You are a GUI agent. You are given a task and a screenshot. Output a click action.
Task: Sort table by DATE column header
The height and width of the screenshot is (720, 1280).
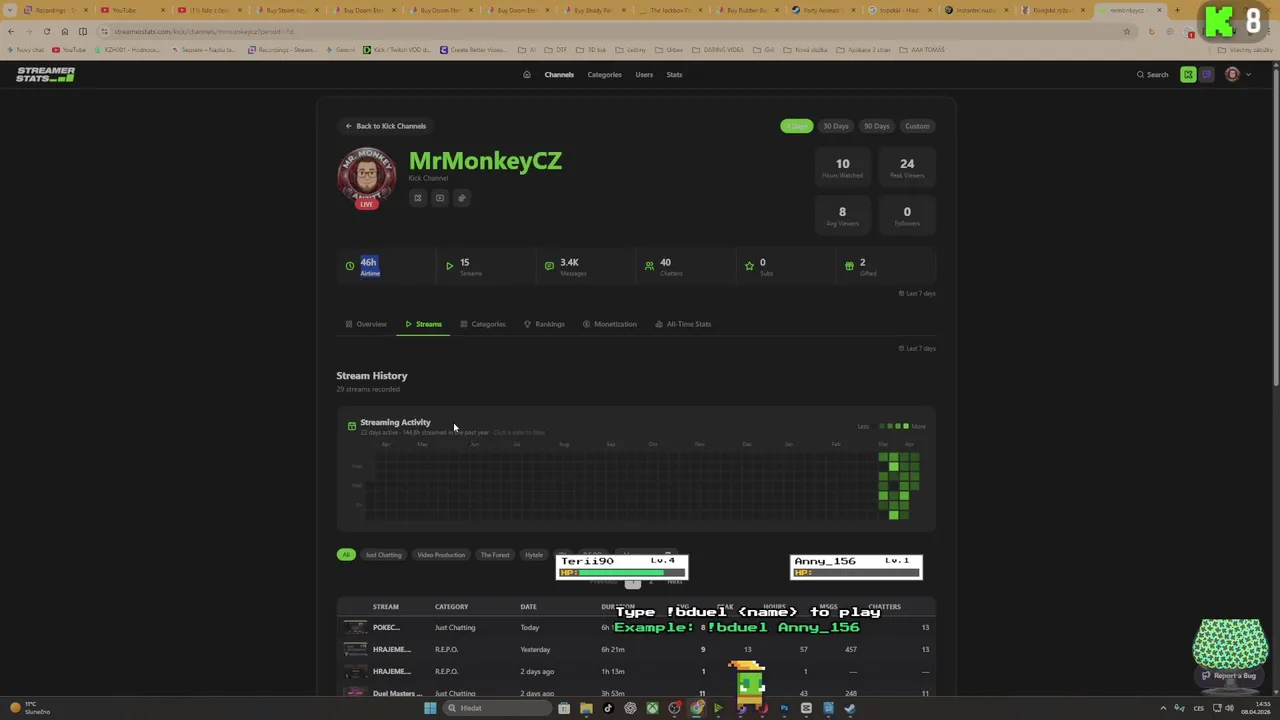(x=528, y=607)
